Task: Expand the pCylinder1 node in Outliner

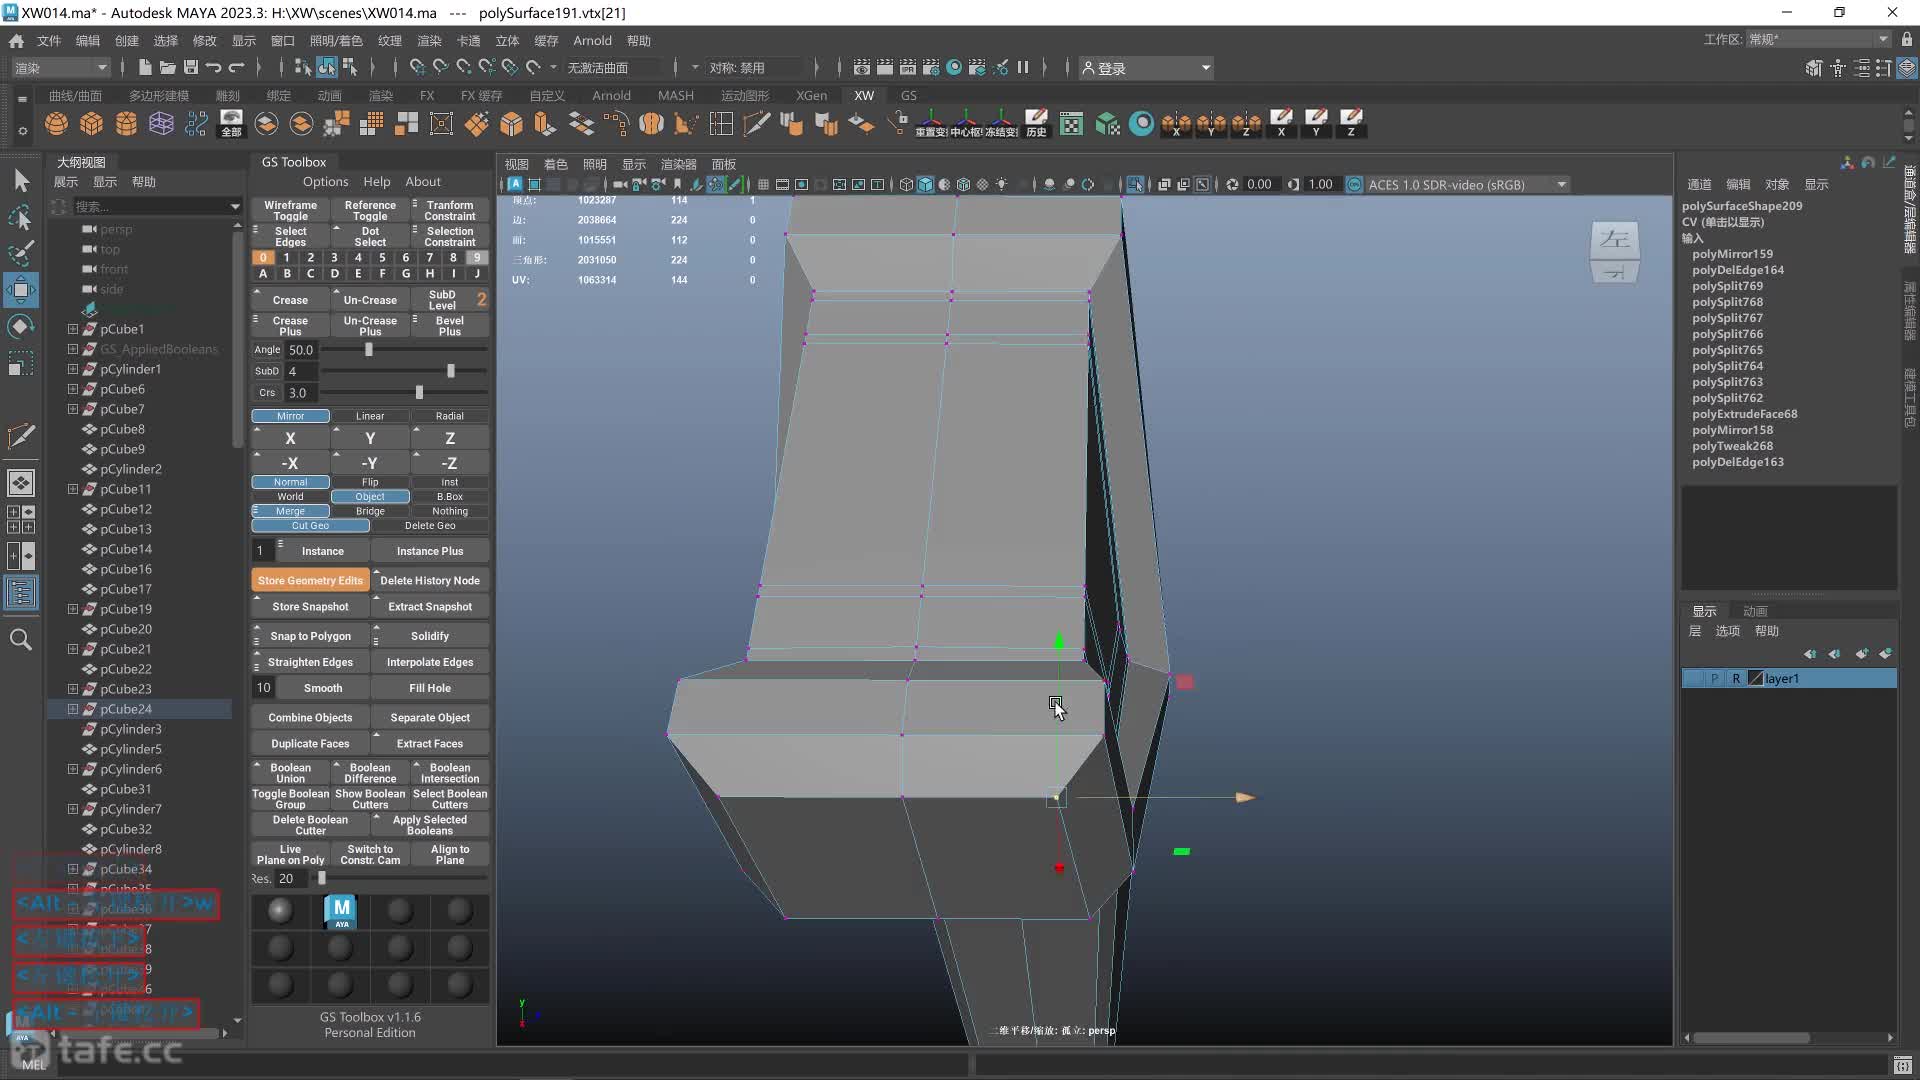Action: click(72, 369)
